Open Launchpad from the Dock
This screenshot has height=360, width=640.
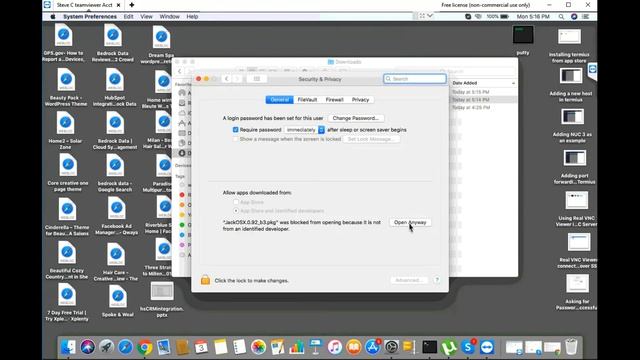click(107, 347)
